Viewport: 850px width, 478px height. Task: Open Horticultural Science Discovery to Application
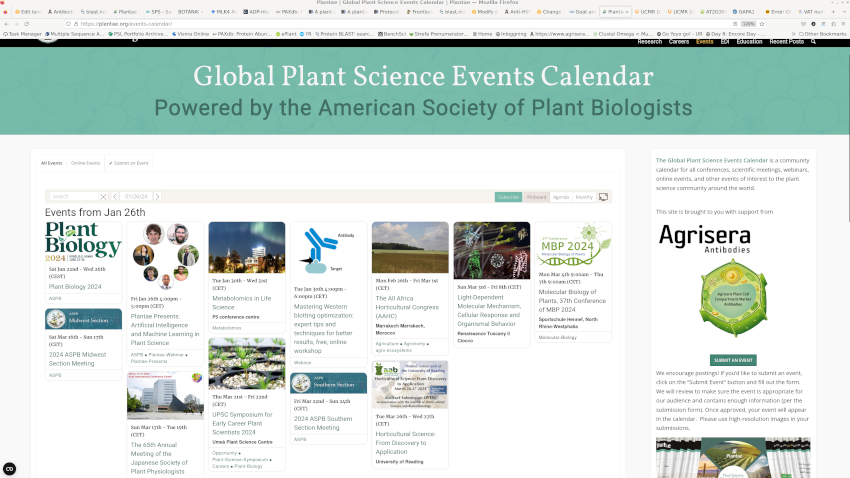(x=405, y=443)
